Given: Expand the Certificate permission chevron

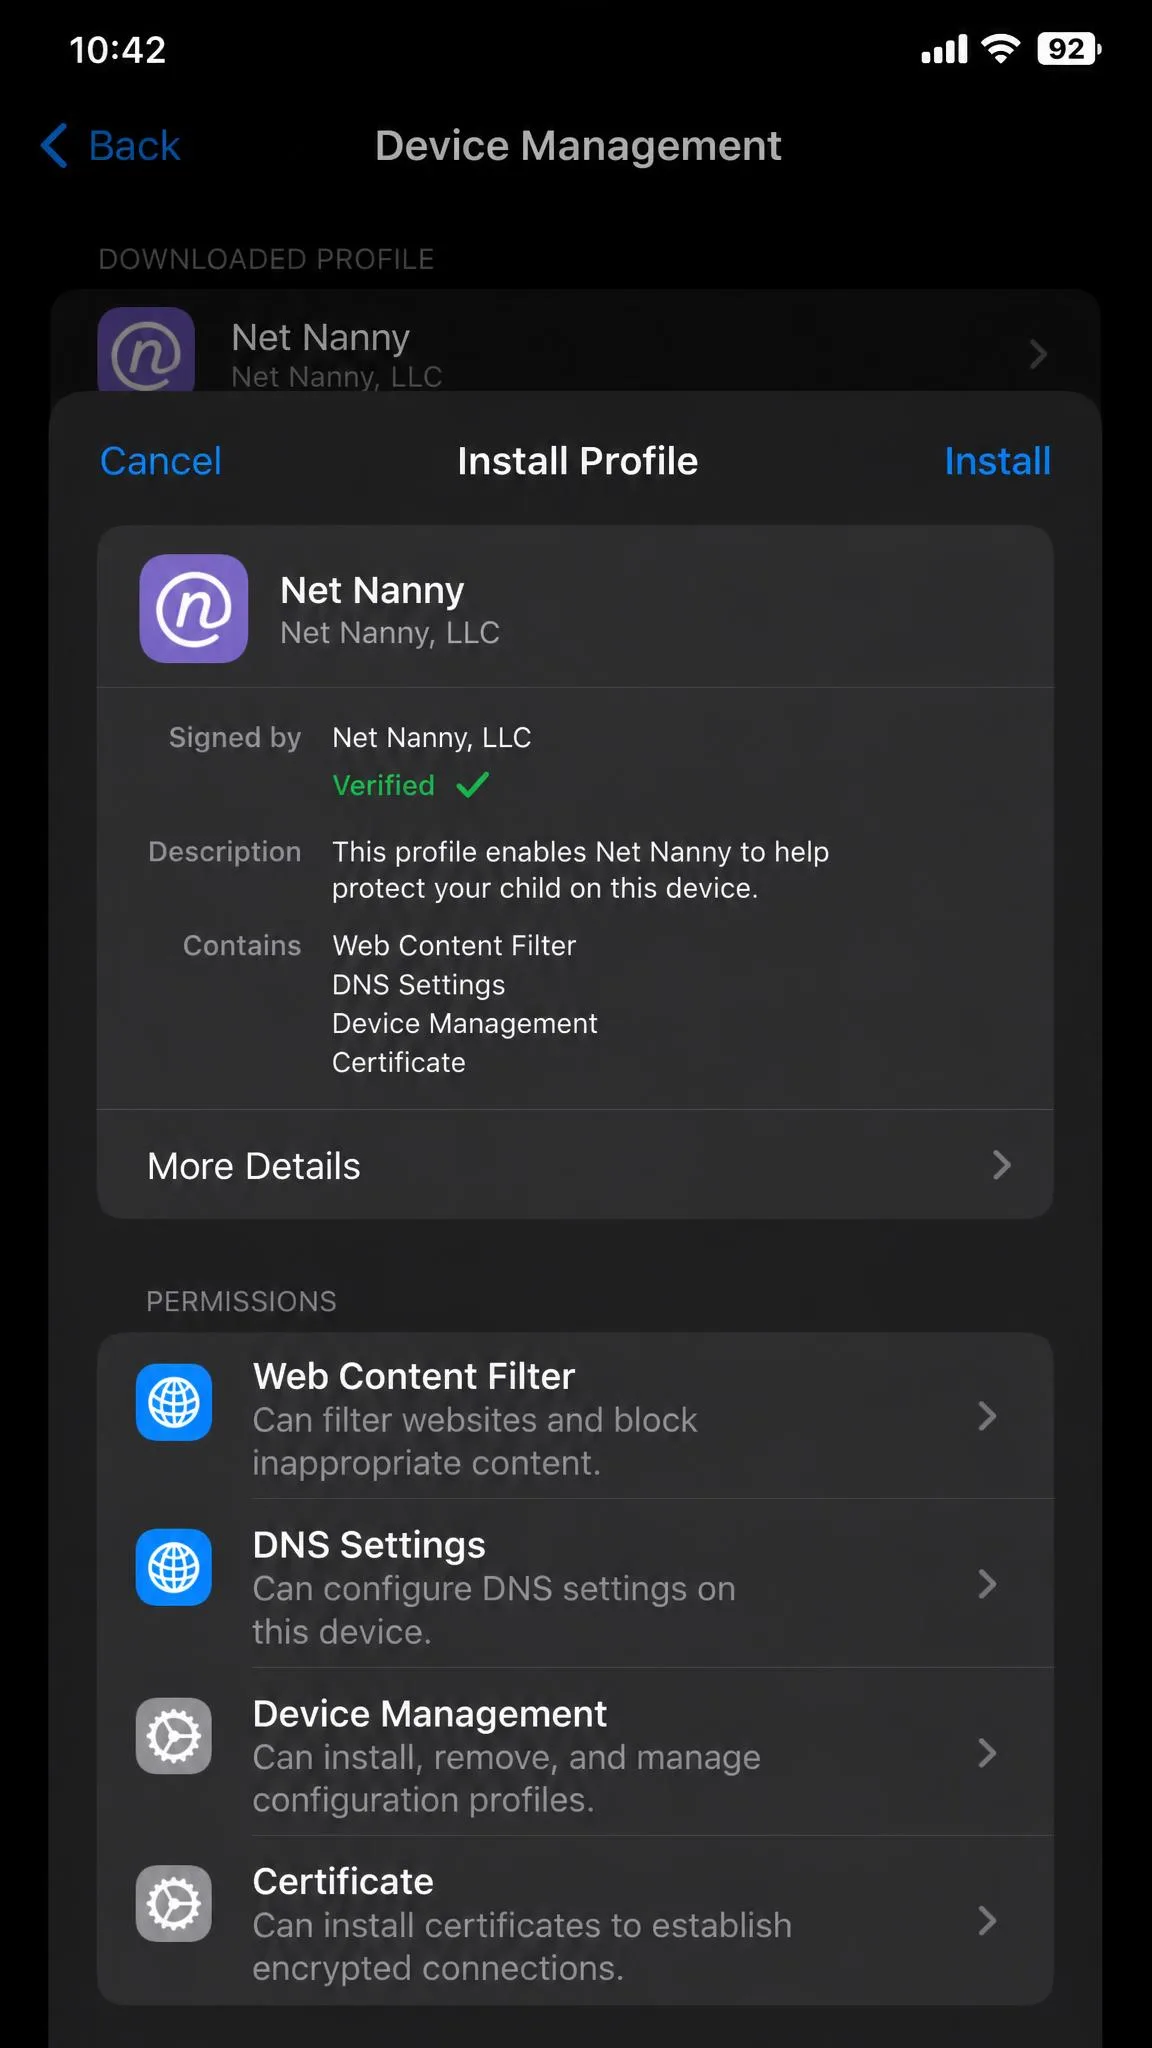Looking at the screenshot, I should pos(987,1921).
